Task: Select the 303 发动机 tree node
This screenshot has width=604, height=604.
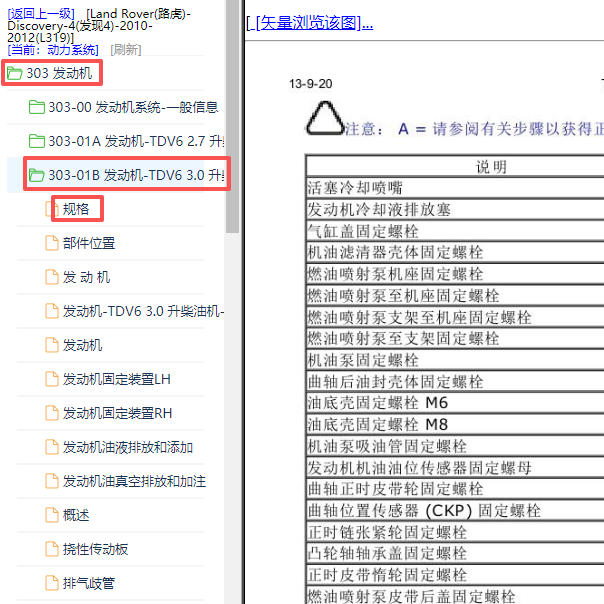Action: click(59, 73)
